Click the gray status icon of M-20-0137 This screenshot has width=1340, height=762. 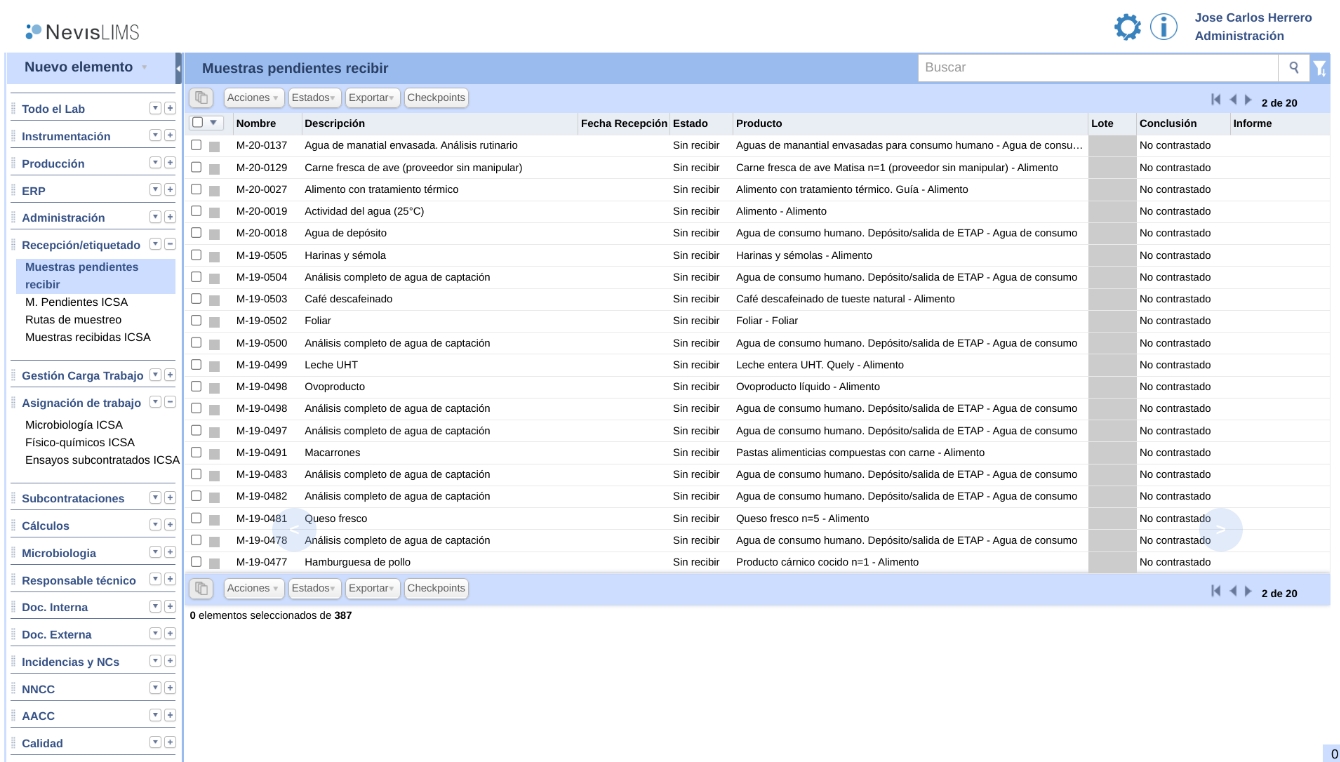(x=214, y=146)
